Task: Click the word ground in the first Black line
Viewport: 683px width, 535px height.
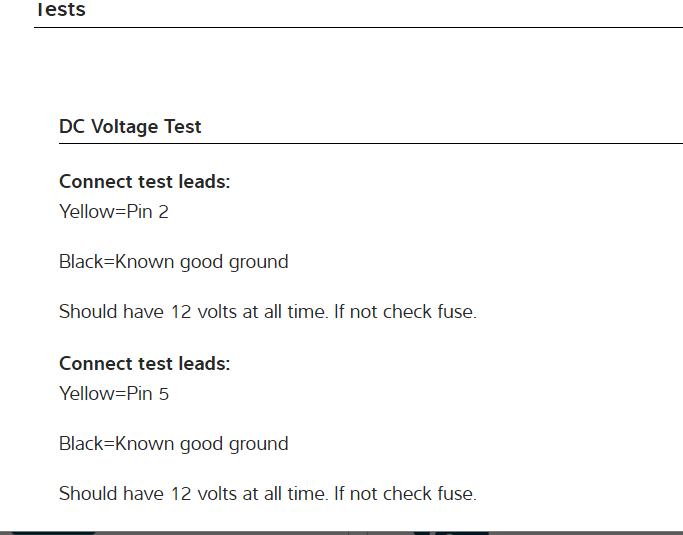Action: point(259,263)
